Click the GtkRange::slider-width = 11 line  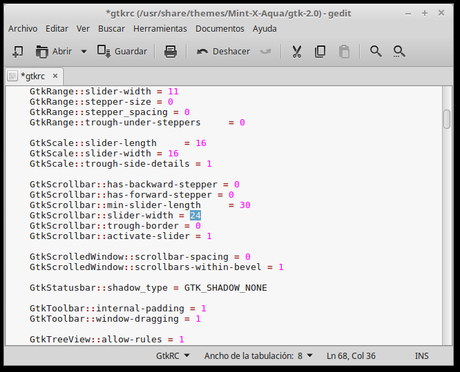104,92
